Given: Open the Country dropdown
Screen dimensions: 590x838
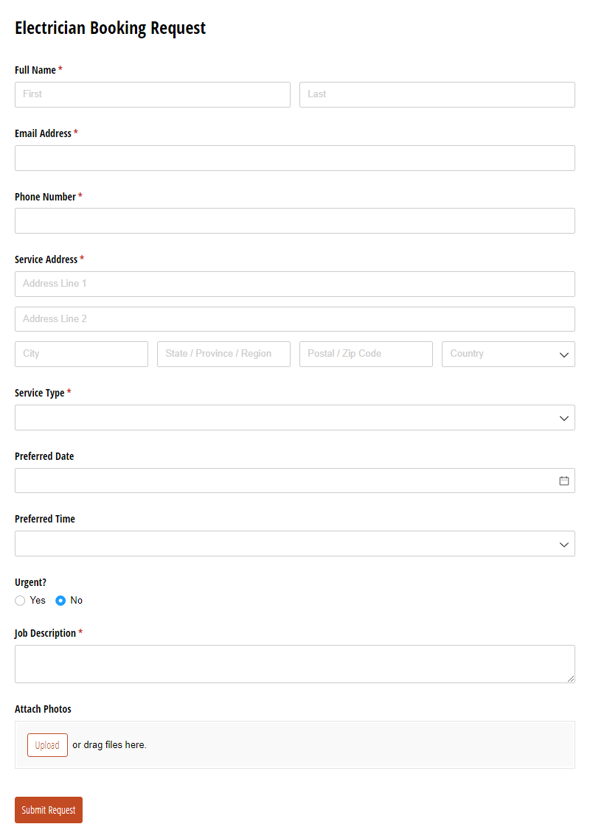Looking at the screenshot, I should (x=508, y=354).
